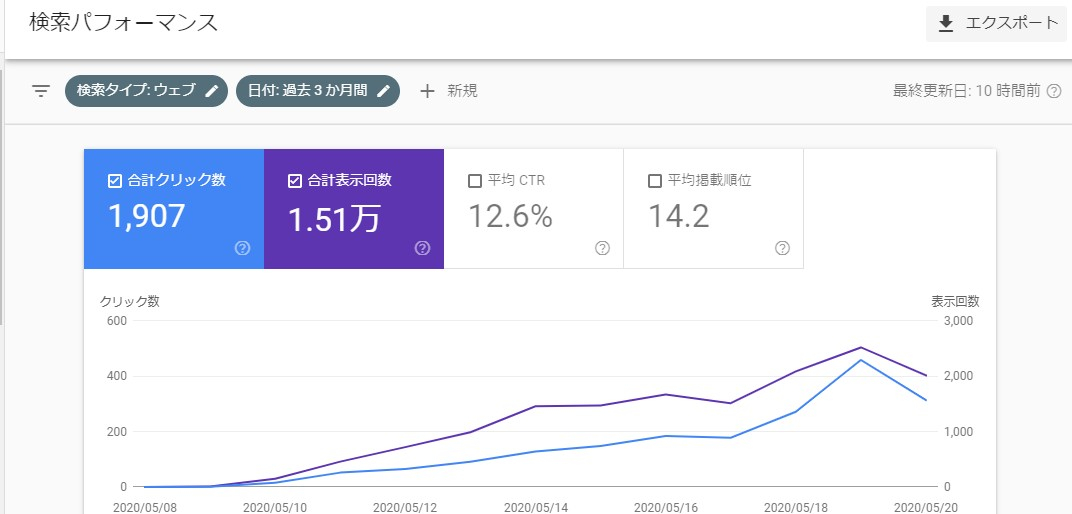Screen dimensions: 1072x514
Task: Click the filter list icon
Action: pyautogui.click(x=41, y=91)
